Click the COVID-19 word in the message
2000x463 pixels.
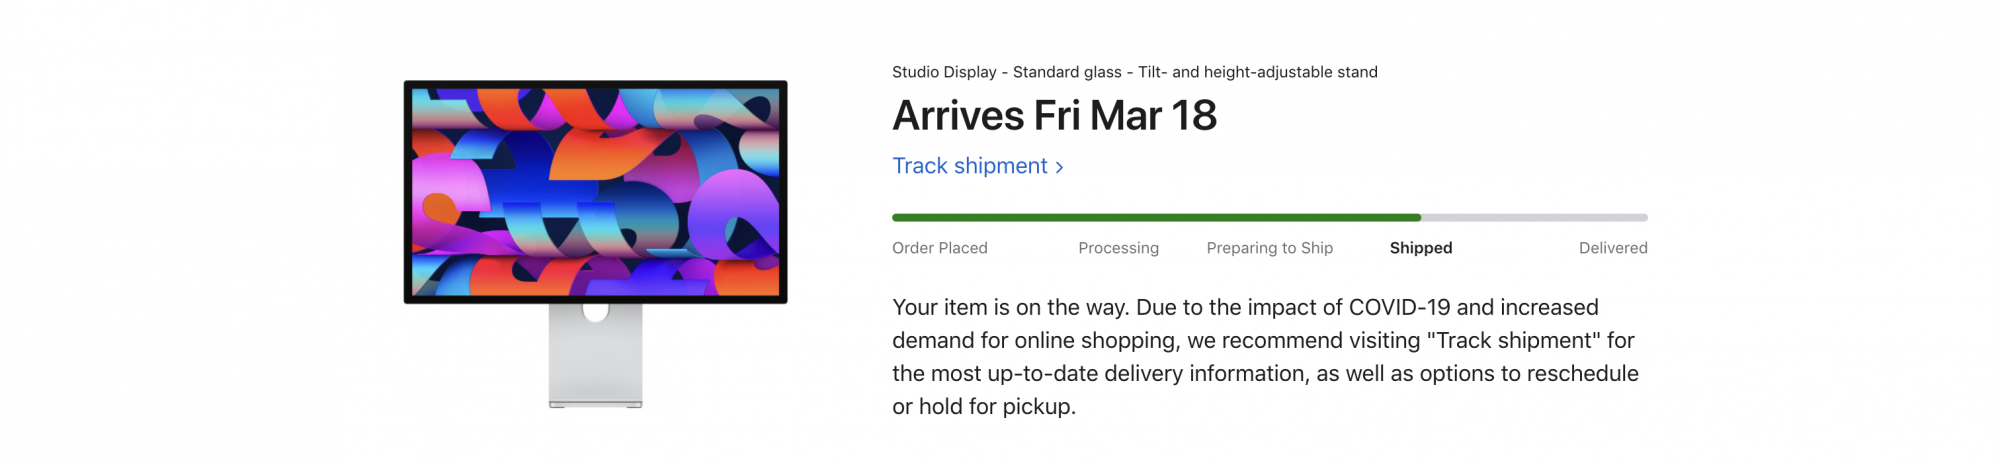tap(1399, 308)
